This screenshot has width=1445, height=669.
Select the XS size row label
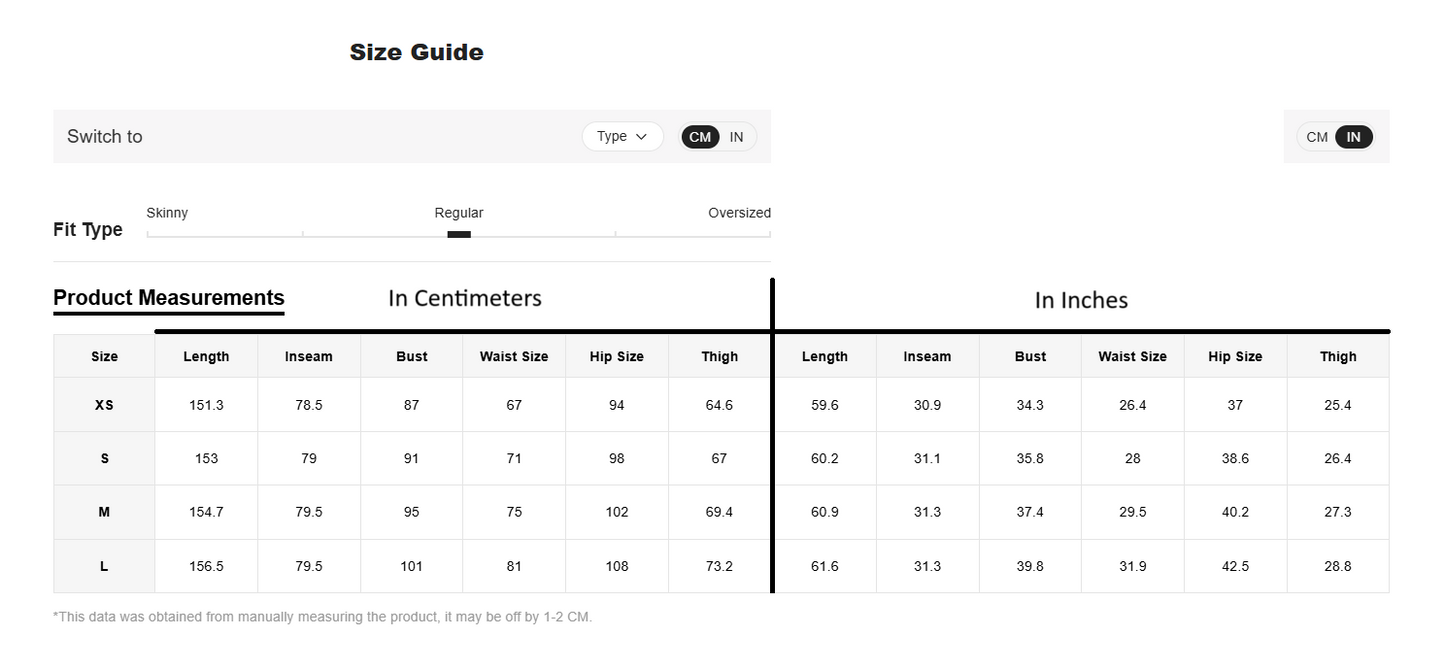(103, 404)
